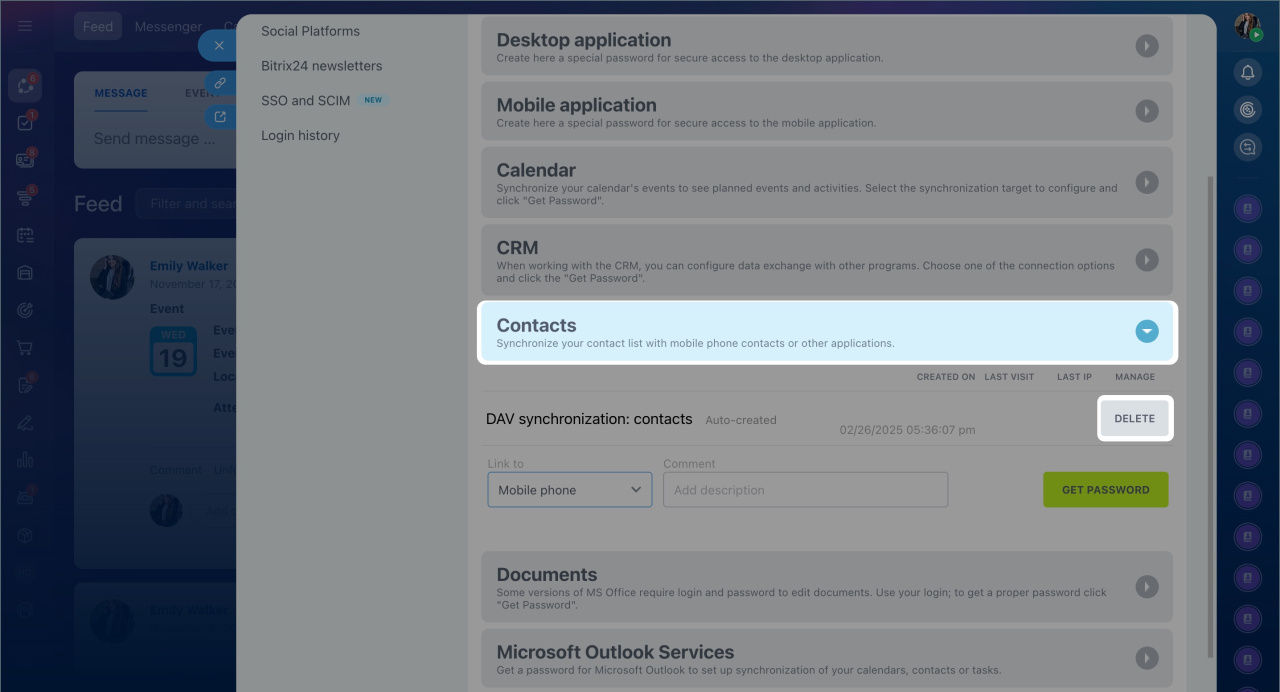The image size is (1280, 692).
Task: Select SSO and SCIM menu item
Action: (x=306, y=100)
